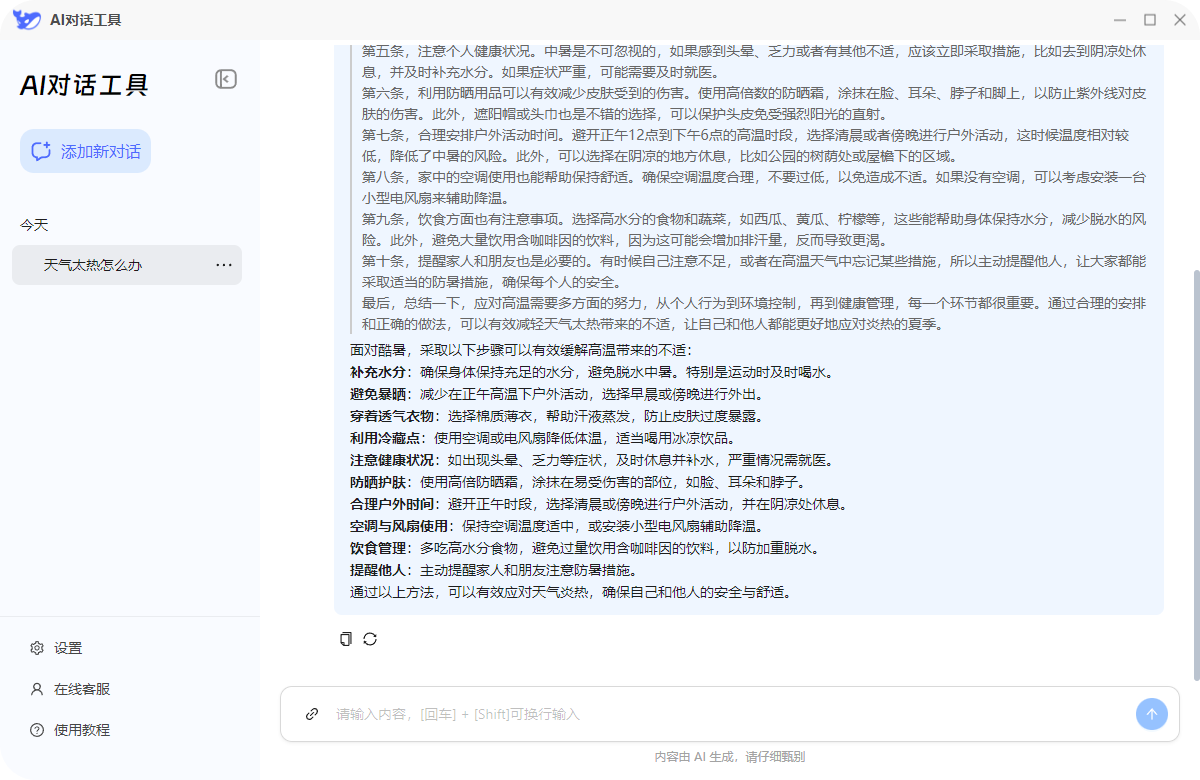Click the bold text 提醒他人
This screenshot has height=780, width=1200.
[x=378, y=570]
